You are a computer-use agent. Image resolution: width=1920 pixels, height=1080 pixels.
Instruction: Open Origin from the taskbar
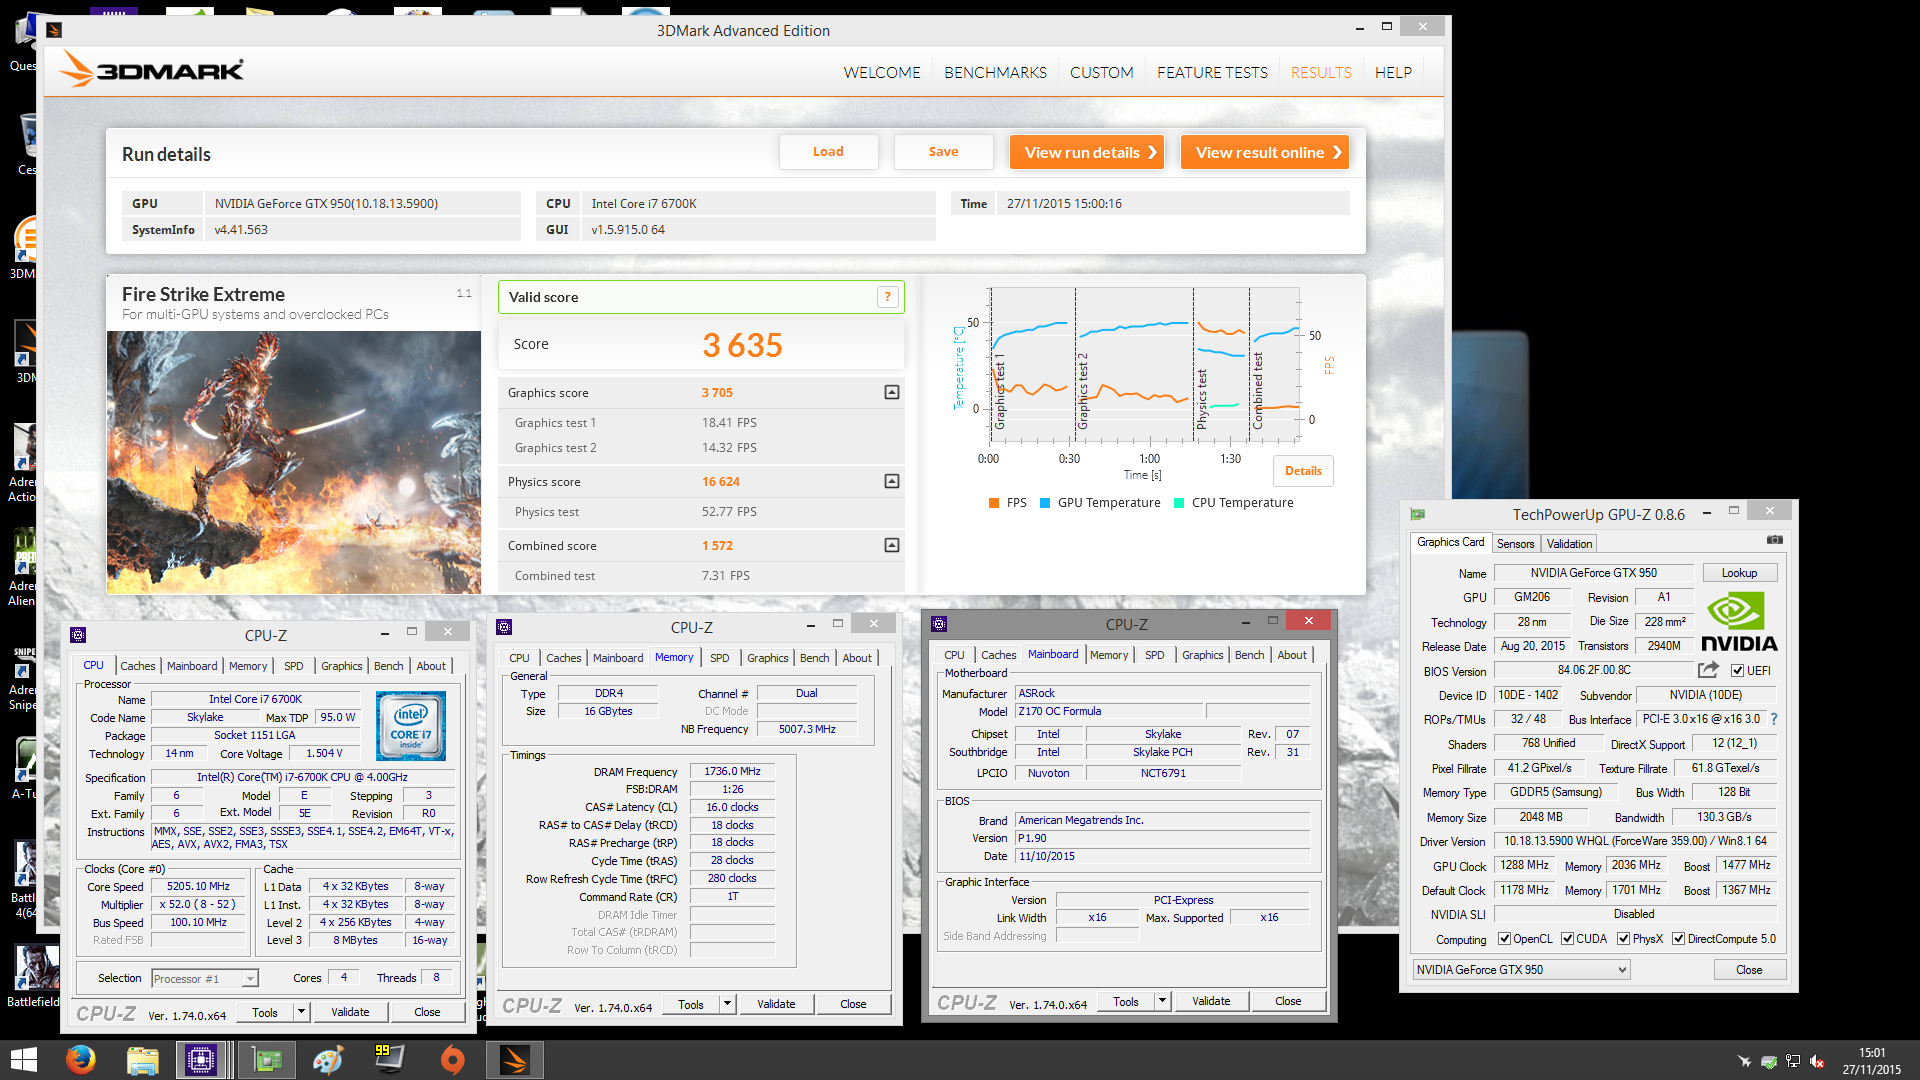point(452,1060)
